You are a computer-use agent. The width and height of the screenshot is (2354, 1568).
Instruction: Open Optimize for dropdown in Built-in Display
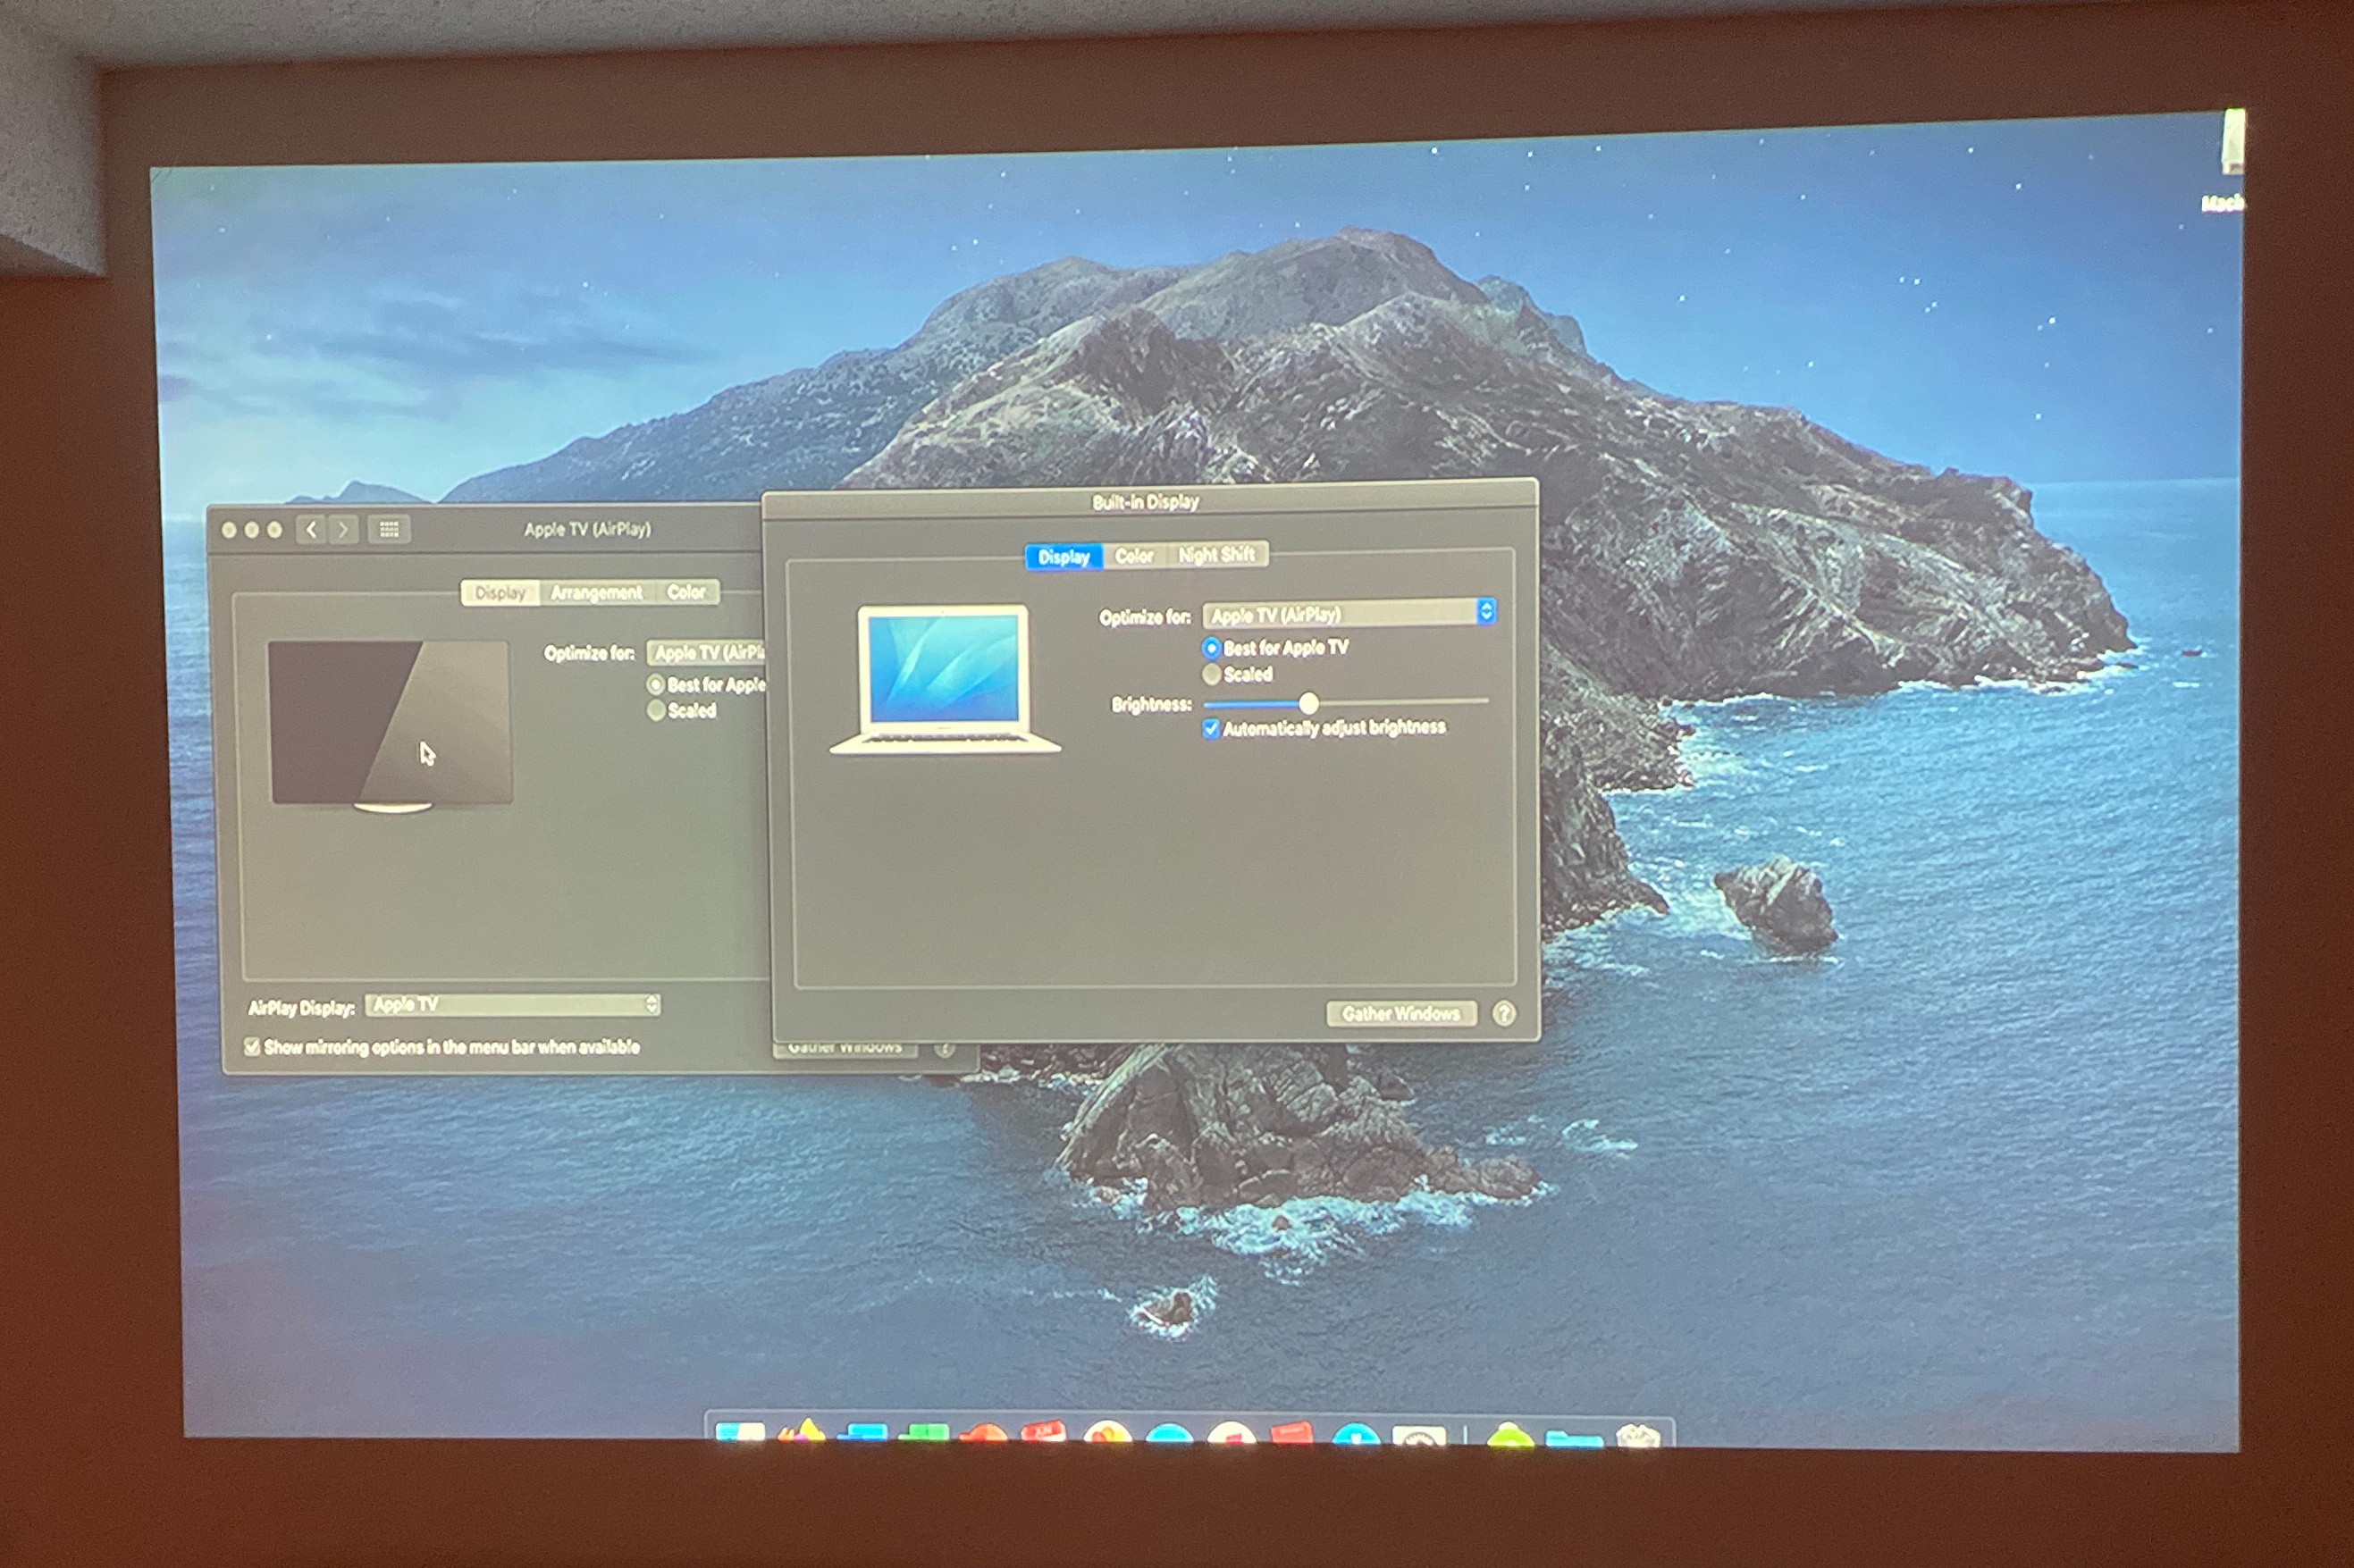(x=1349, y=613)
